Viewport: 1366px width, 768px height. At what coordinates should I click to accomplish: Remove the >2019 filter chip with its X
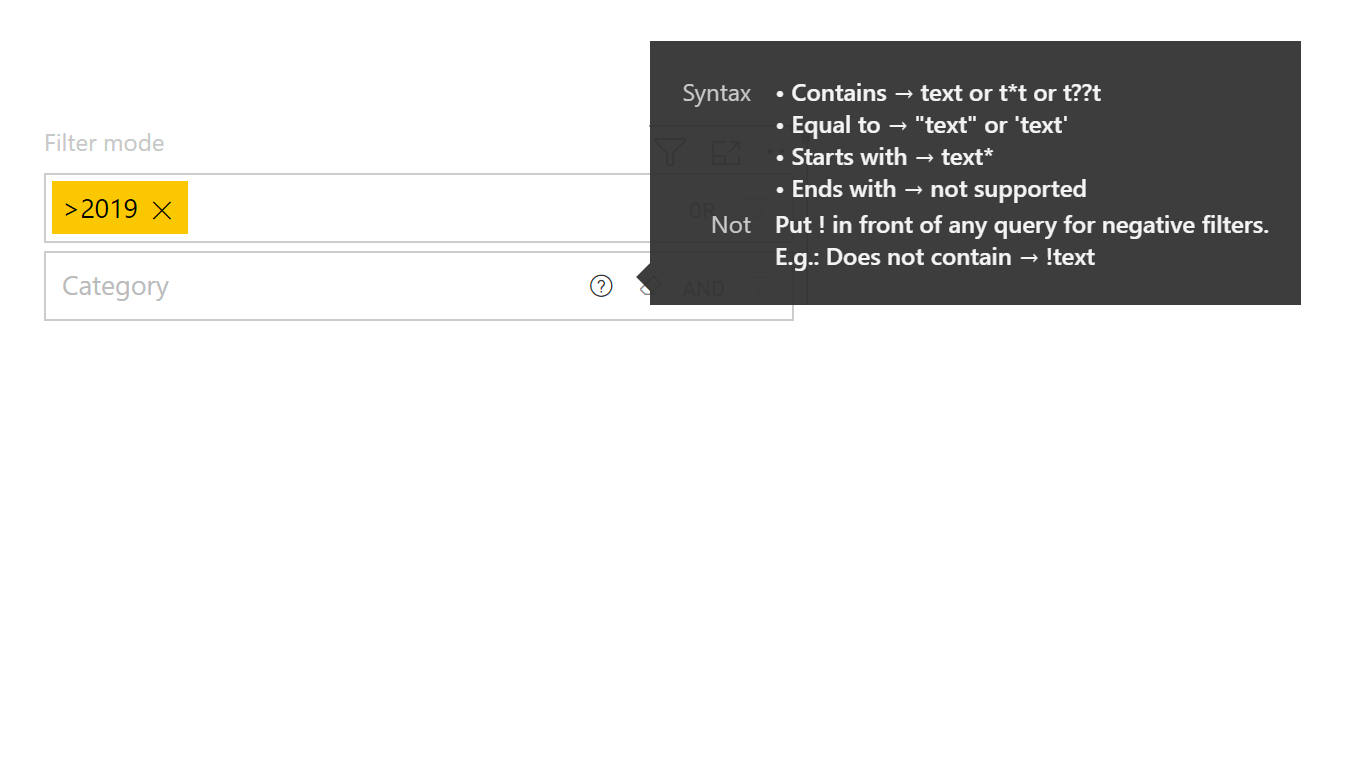tap(162, 210)
